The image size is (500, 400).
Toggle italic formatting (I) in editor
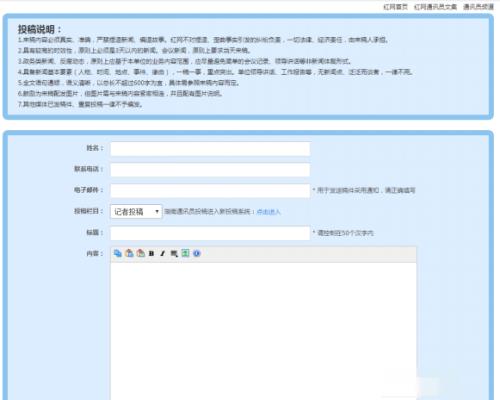coord(163,254)
